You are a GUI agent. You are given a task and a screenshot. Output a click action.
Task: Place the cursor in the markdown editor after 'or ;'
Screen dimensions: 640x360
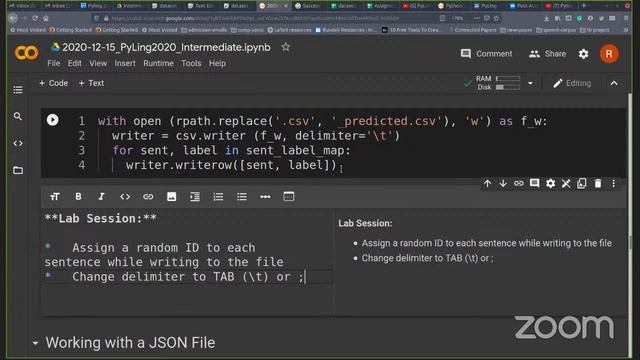point(305,277)
